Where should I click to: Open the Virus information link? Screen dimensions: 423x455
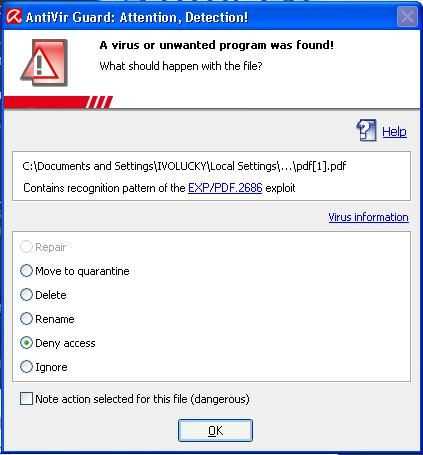coord(368,217)
